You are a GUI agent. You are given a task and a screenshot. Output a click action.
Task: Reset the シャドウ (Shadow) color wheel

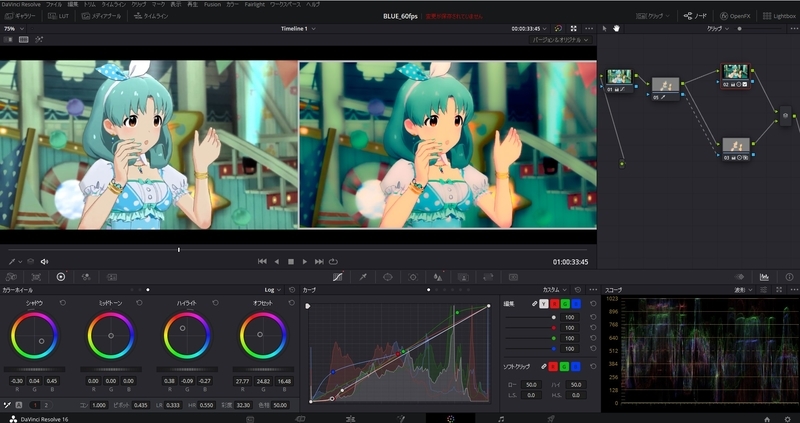pyautogui.click(x=62, y=303)
